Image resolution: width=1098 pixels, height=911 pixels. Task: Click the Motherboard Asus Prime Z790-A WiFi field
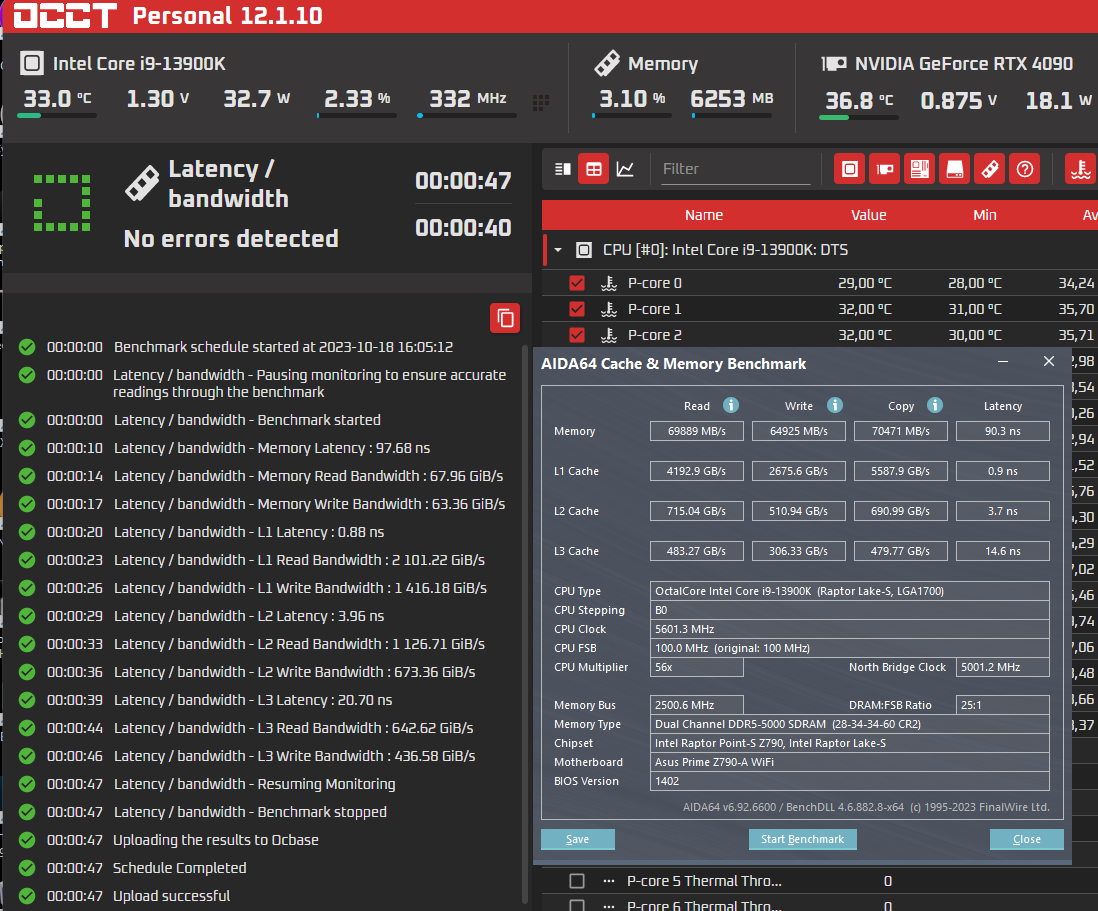click(x=849, y=762)
